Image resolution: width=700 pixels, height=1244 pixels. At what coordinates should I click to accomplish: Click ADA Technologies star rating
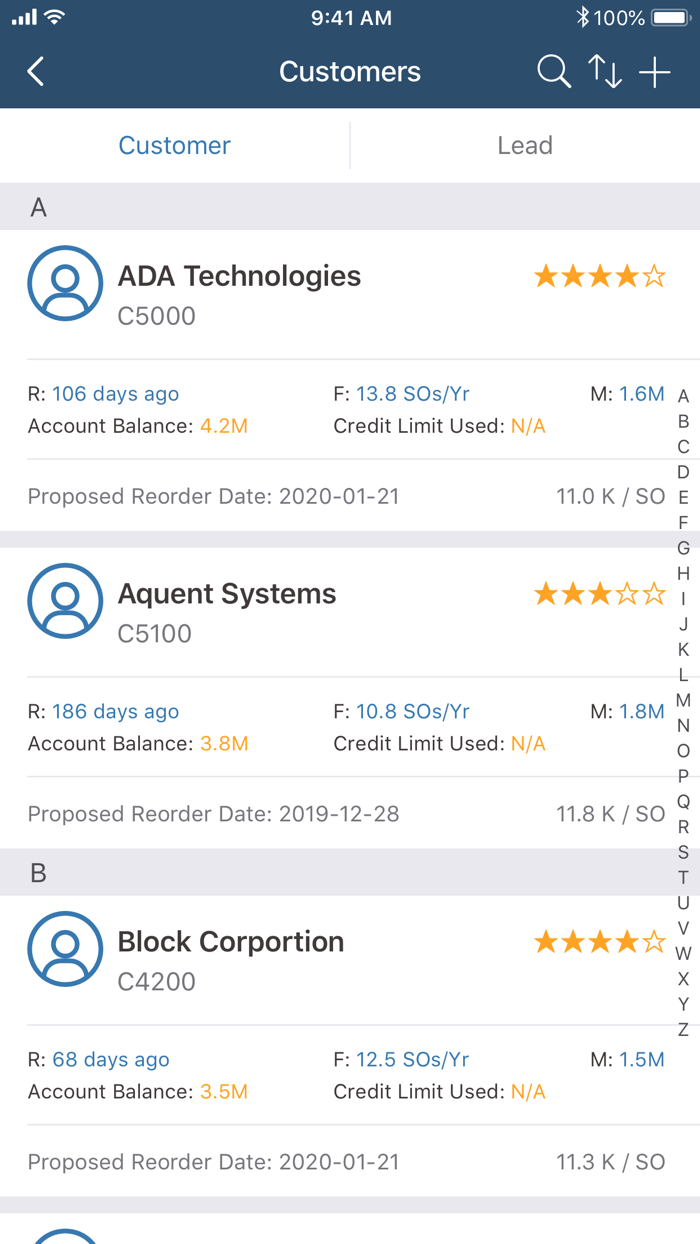click(x=599, y=276)
